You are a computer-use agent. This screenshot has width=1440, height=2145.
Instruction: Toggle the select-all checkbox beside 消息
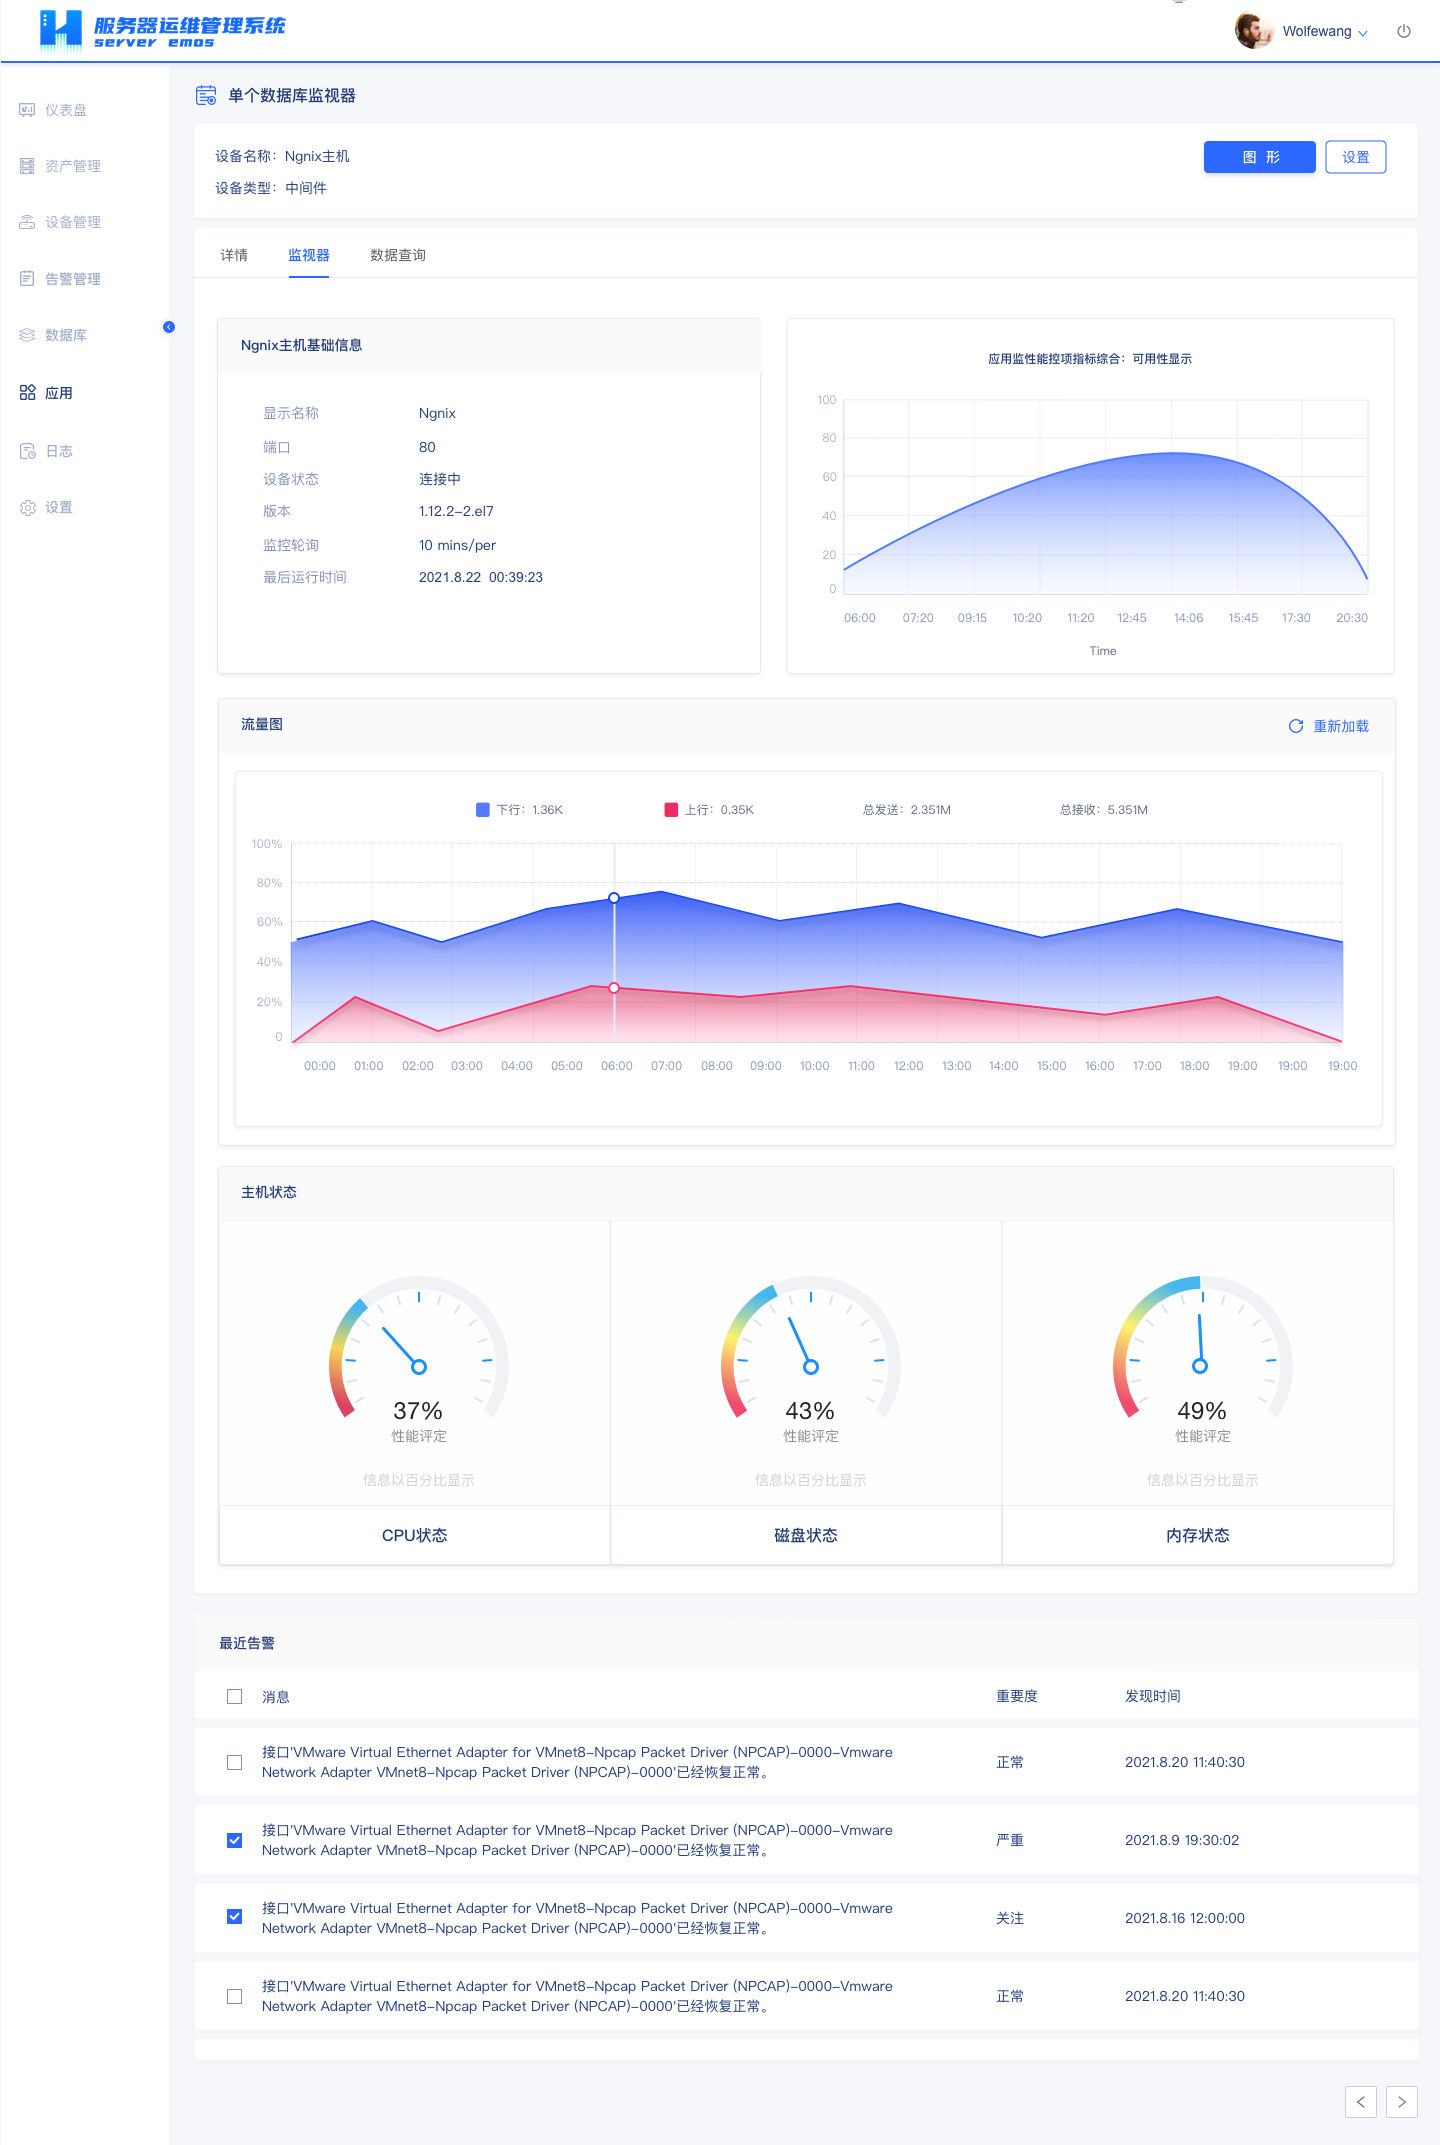point(235,1696)
